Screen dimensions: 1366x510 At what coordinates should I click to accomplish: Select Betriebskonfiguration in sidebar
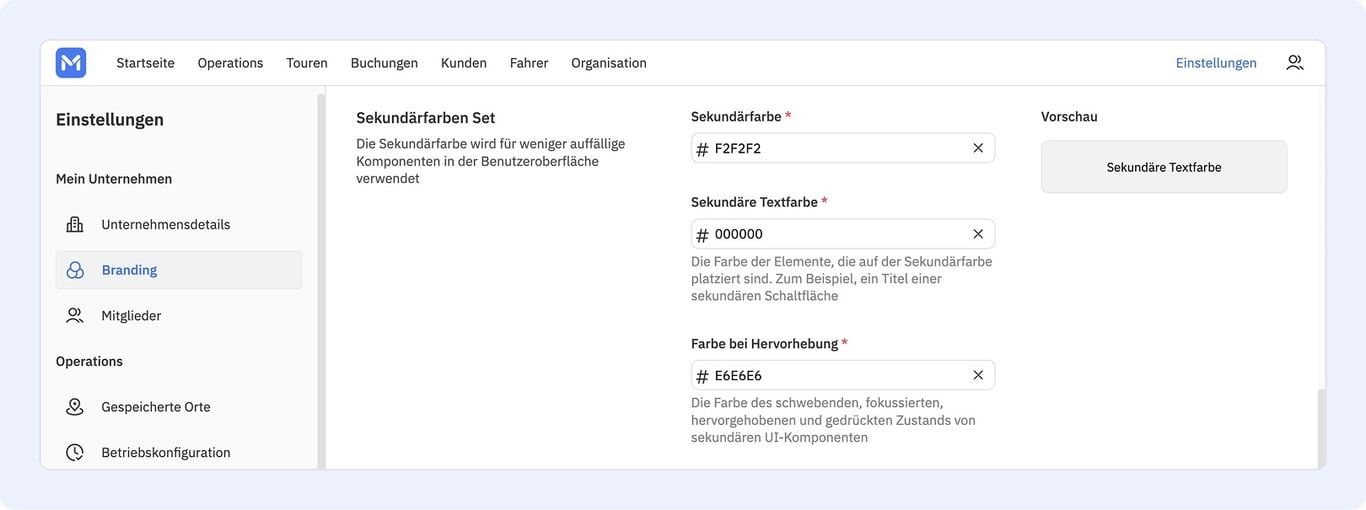tap(179, 452)
